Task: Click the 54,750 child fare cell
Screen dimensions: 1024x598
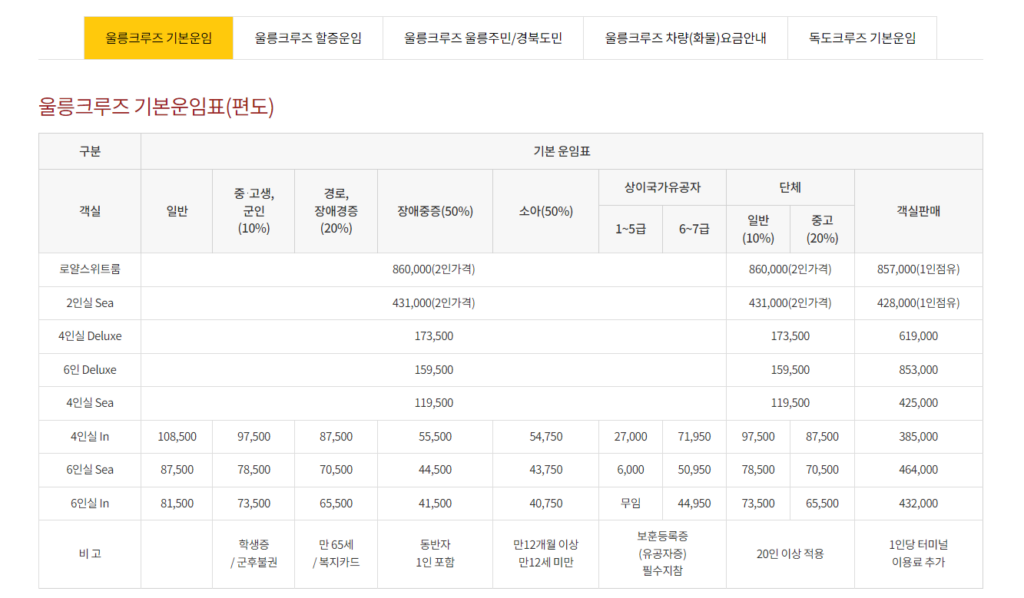Action: pos(545,437)
